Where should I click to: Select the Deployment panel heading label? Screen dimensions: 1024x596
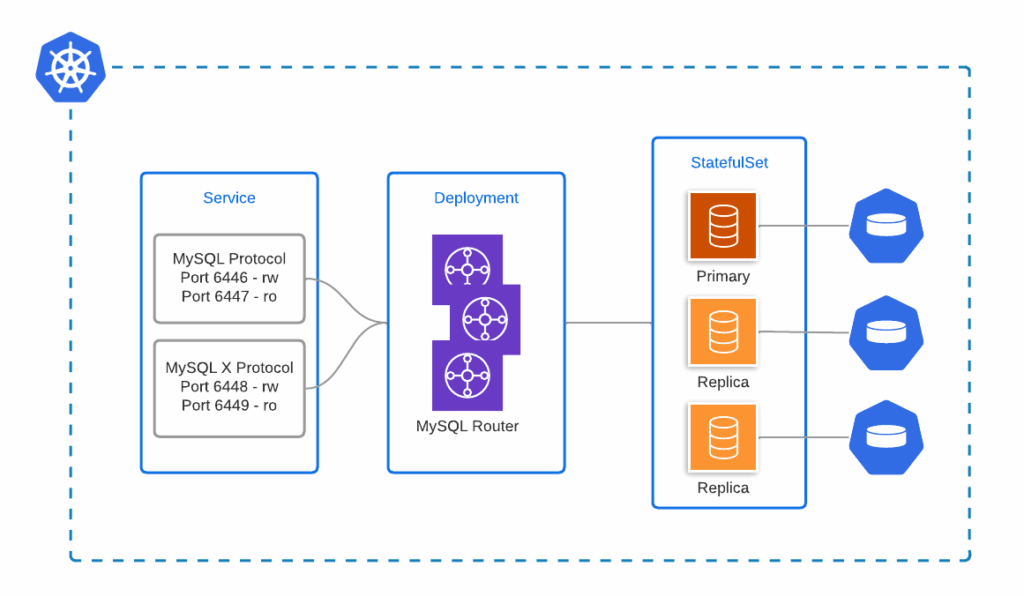pos(476,198)
